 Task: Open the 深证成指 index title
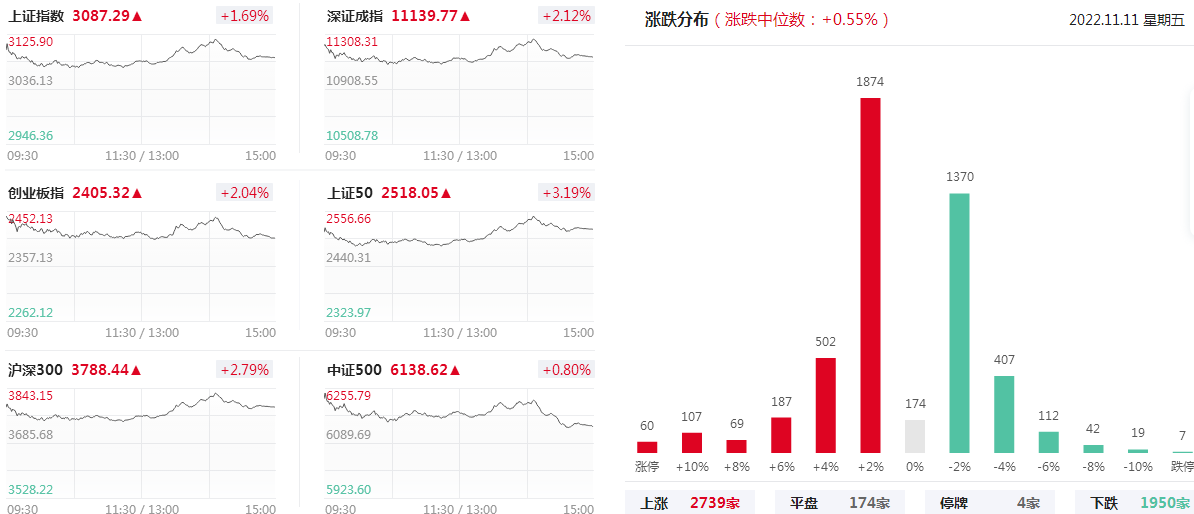click(x=356, y=14)
